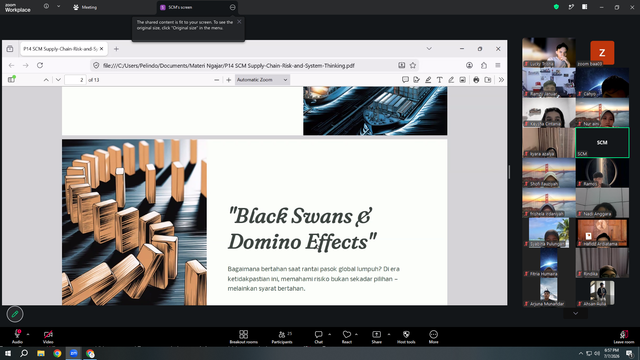Open the PDF viewer tools overflow menu

coord(501,80)
